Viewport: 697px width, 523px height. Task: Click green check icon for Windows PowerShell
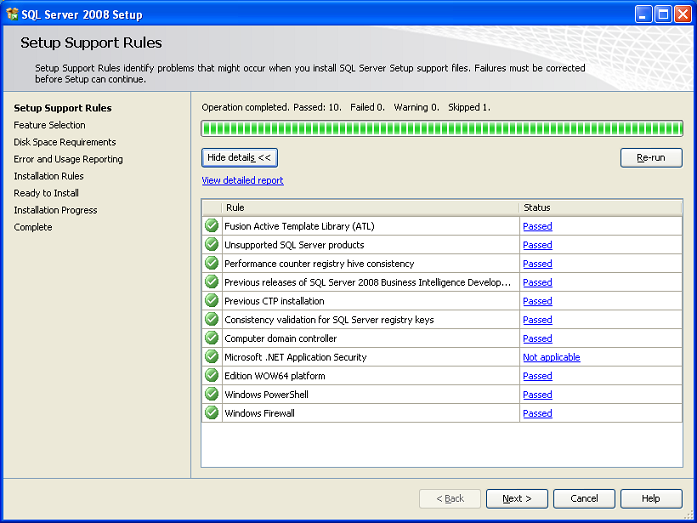(x=212, y=394)
